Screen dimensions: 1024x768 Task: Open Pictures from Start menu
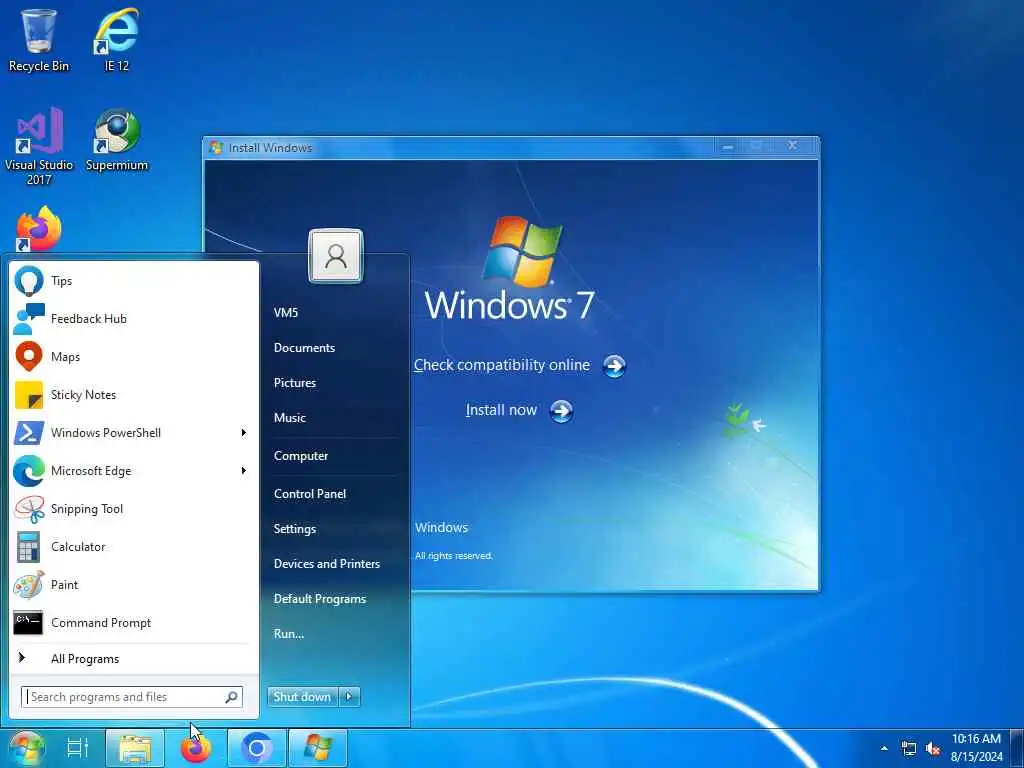pos(295,383)
